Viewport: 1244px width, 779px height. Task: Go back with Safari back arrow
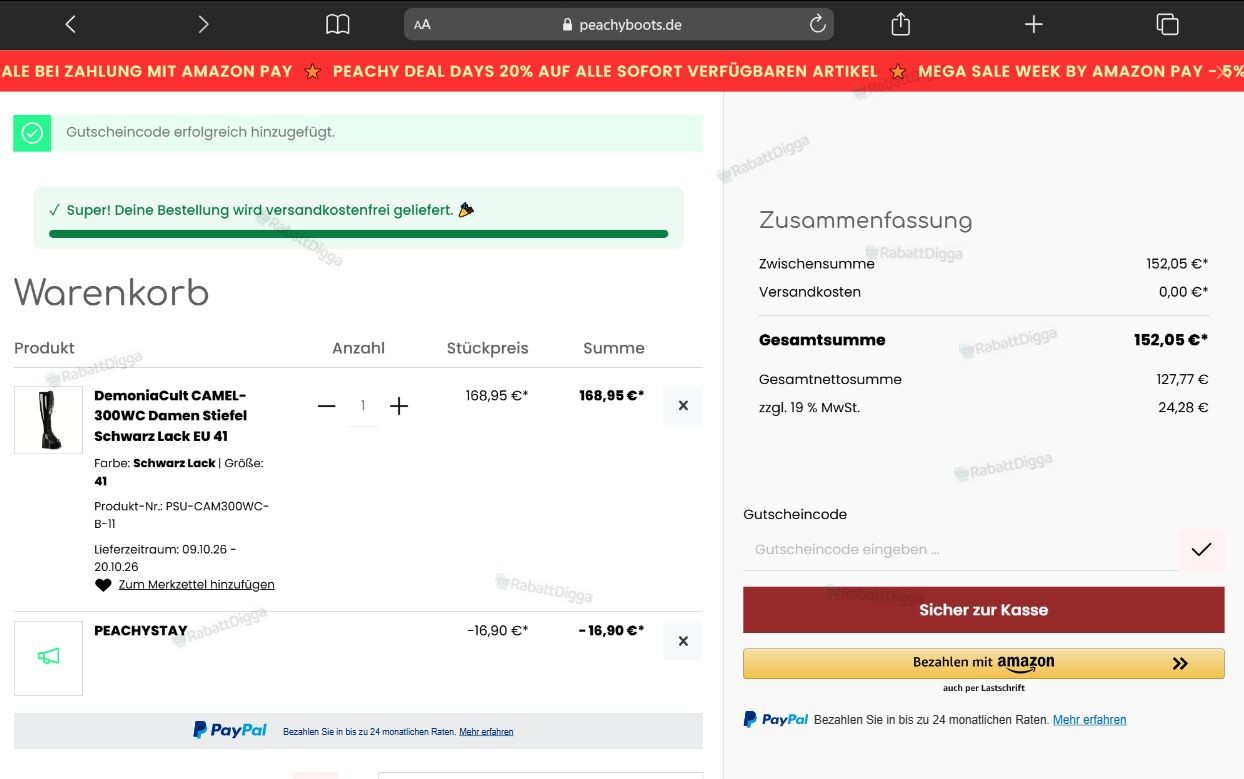click(x=70, y=24)
